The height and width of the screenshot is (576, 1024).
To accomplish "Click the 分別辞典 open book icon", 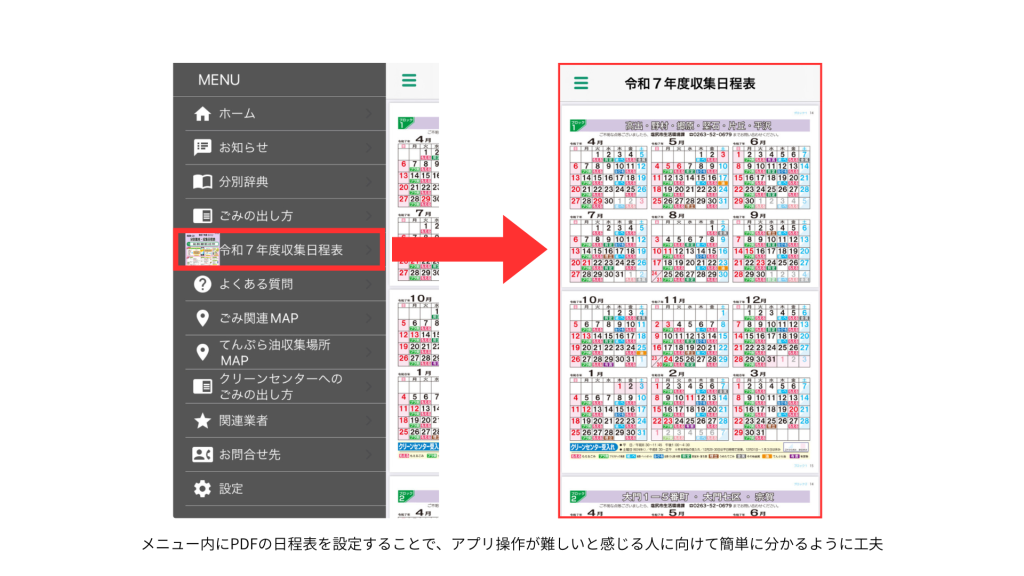I will pyautogui.click(x=202, y=182).
